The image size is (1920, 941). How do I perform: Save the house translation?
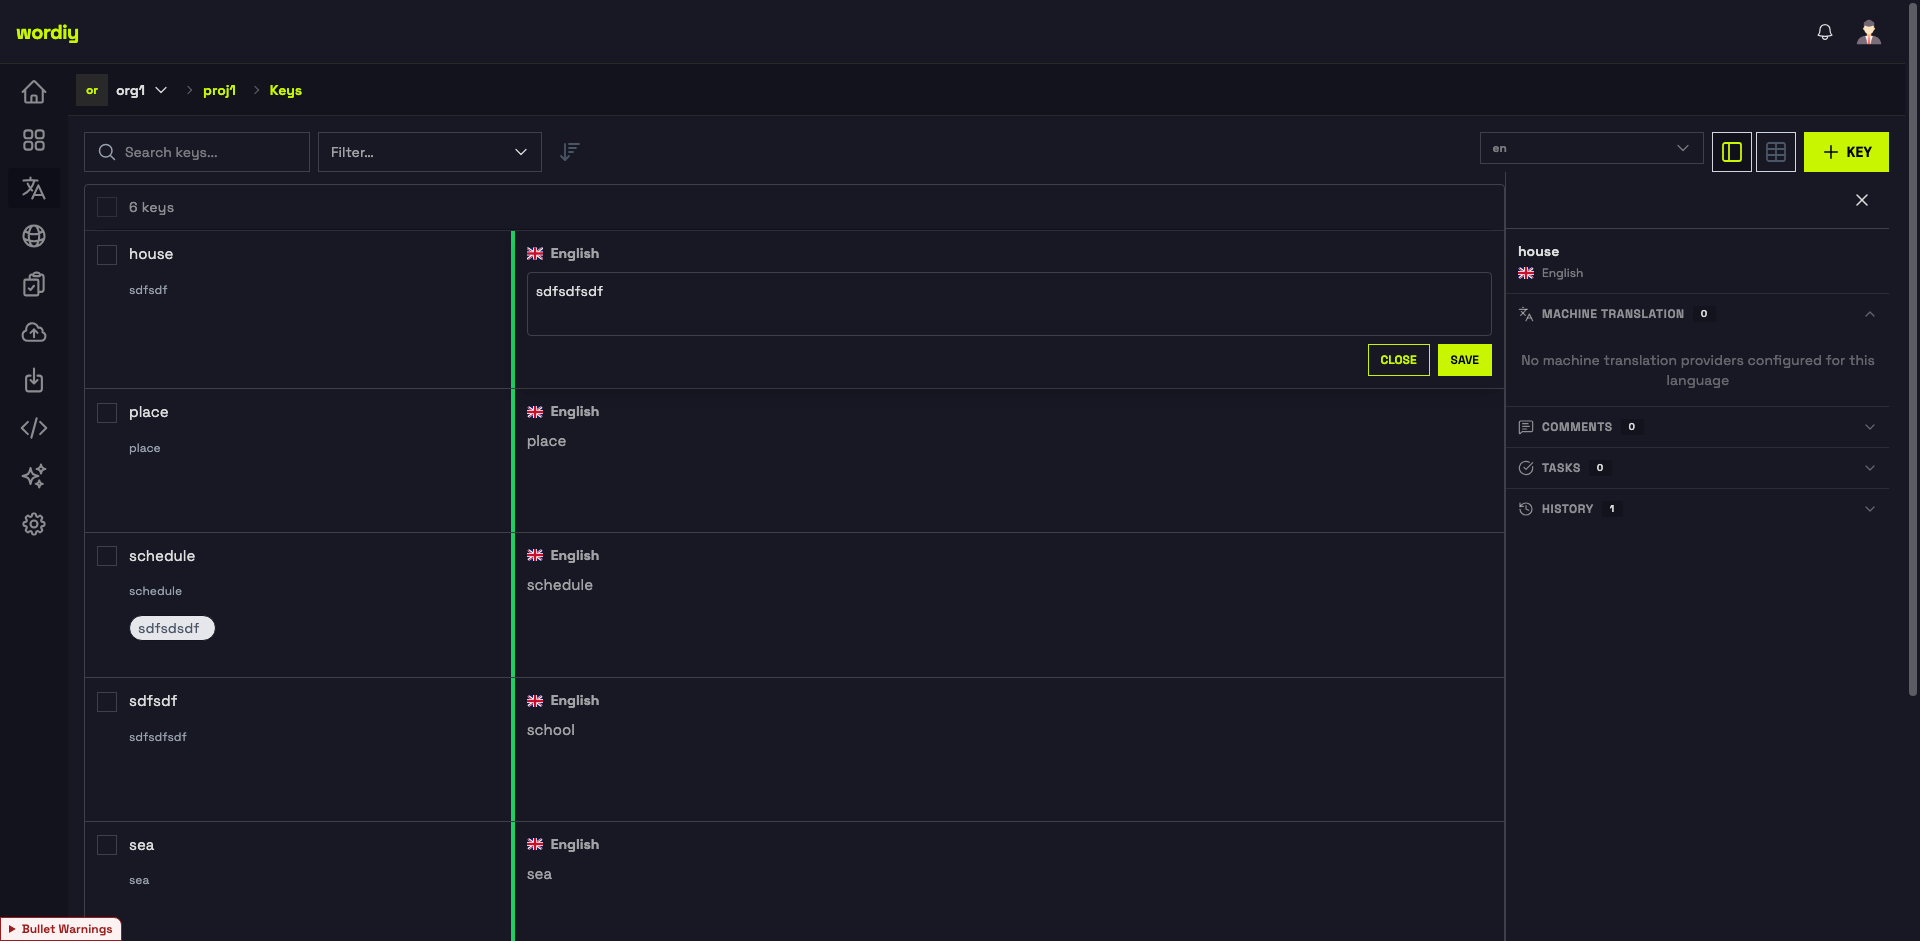click(x=1465, y=360)
